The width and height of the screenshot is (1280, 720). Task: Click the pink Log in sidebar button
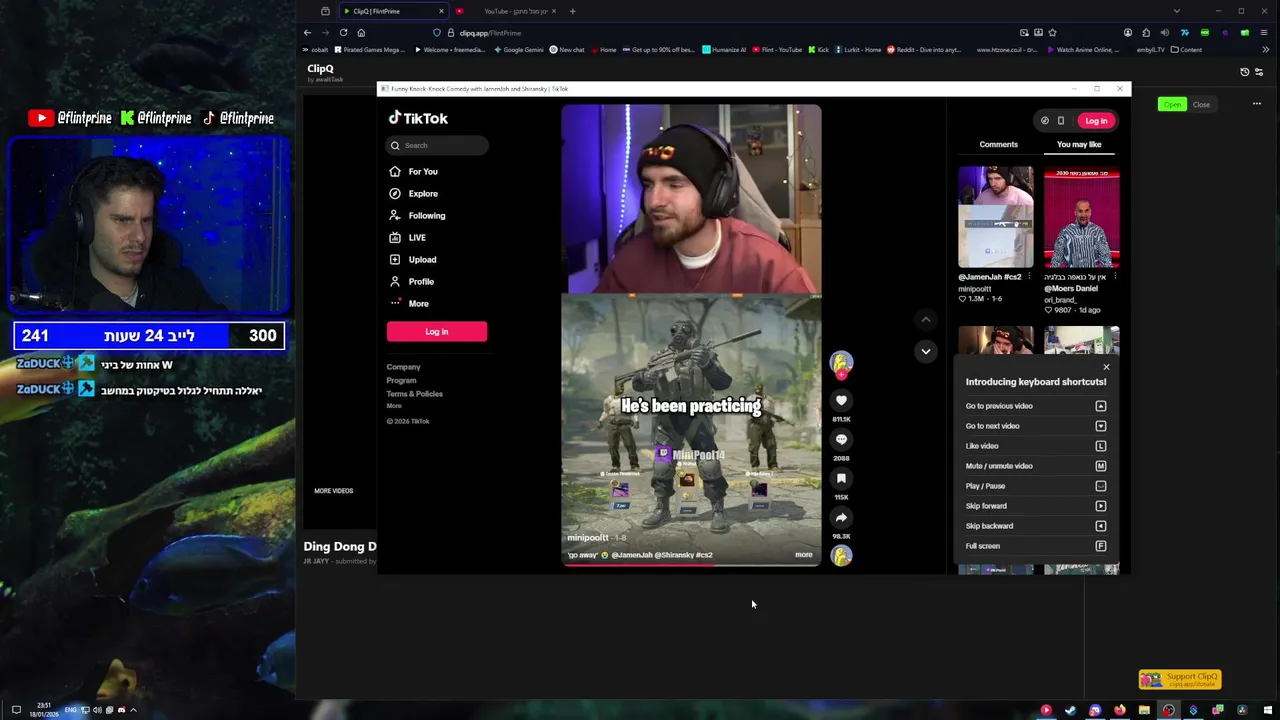point(437,331)
